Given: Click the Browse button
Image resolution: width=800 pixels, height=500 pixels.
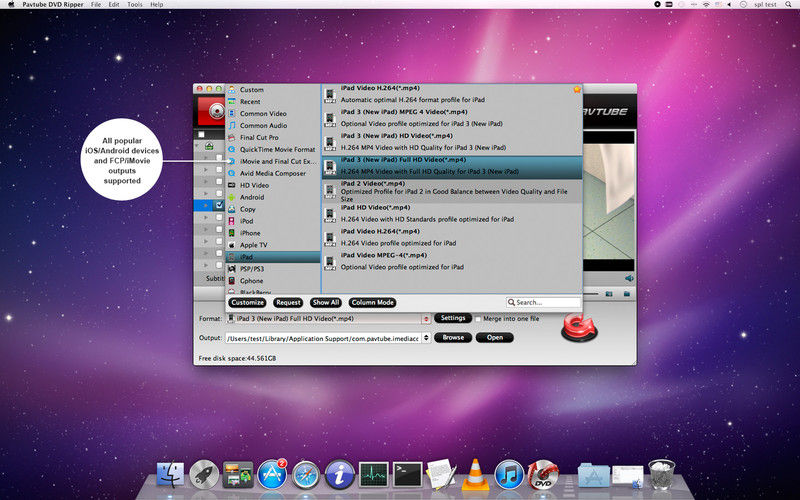Looking at the screenshot, I should pos(453,337).
